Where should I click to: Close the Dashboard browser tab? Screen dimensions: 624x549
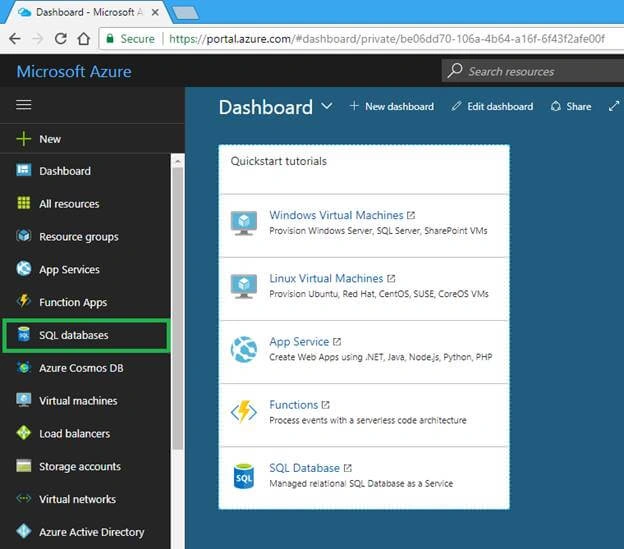click(x=155, y=12)
